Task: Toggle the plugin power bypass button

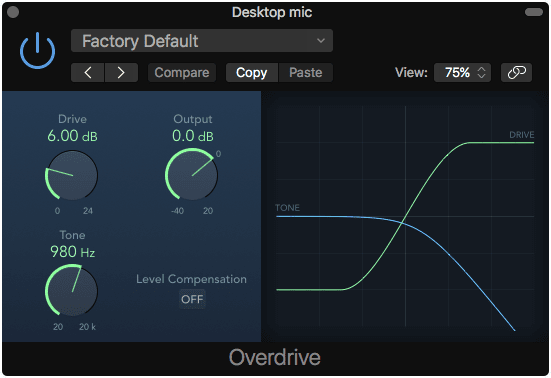Action: pyautogui.click(x=38, y=51)
